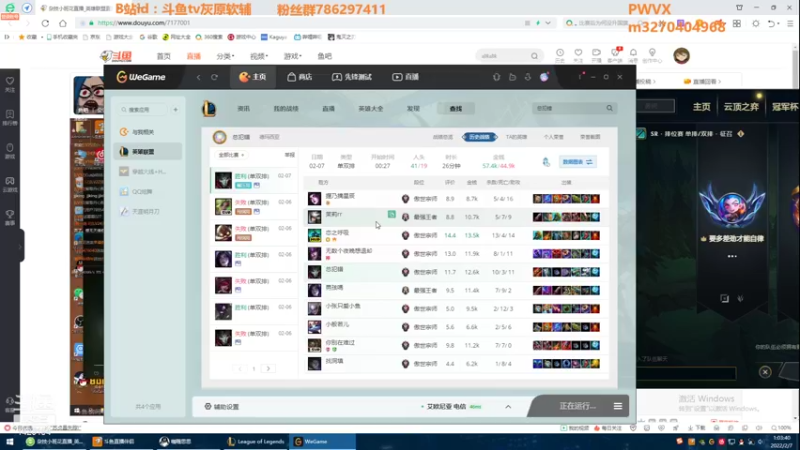
Task: Open Windows Start menu
Action: tap(9, 441)
